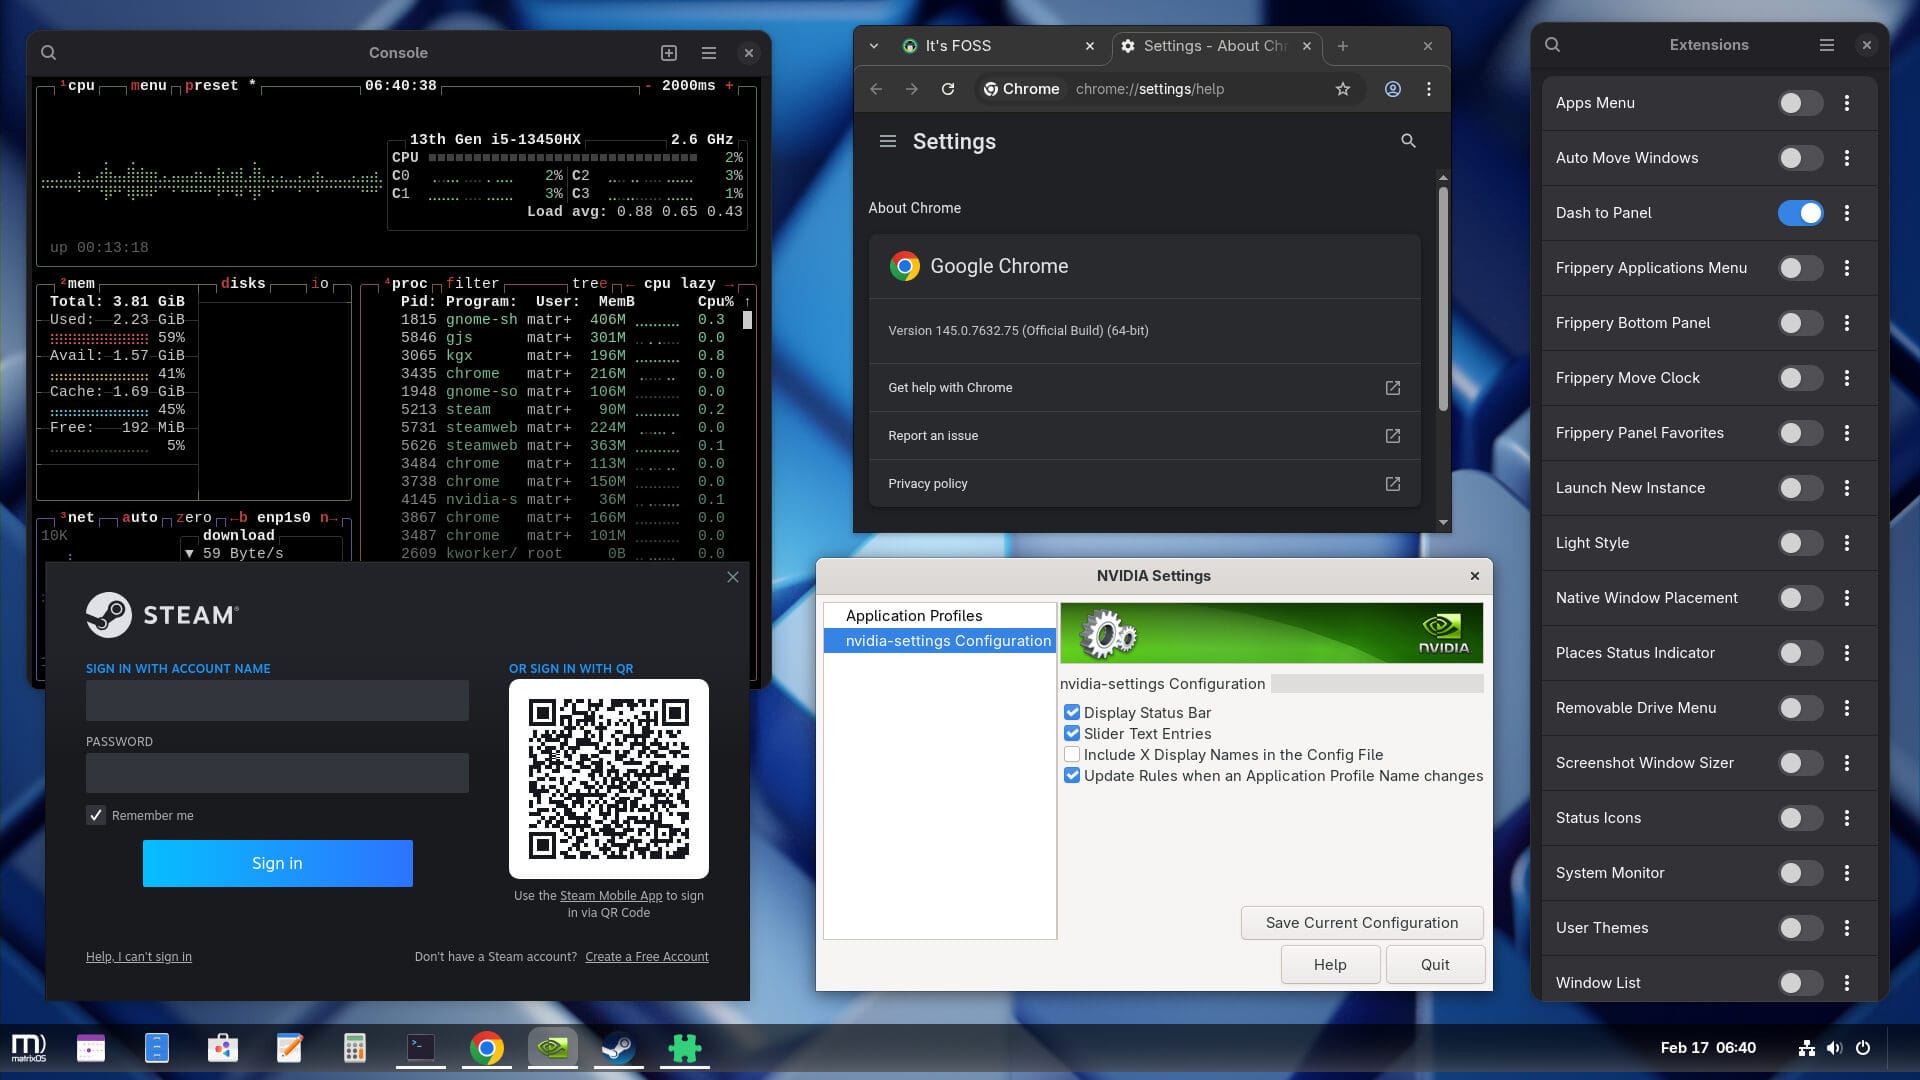1920x1080 pixels.
Task: Click the search icon in the Extensions panel
Action: 1551,45
